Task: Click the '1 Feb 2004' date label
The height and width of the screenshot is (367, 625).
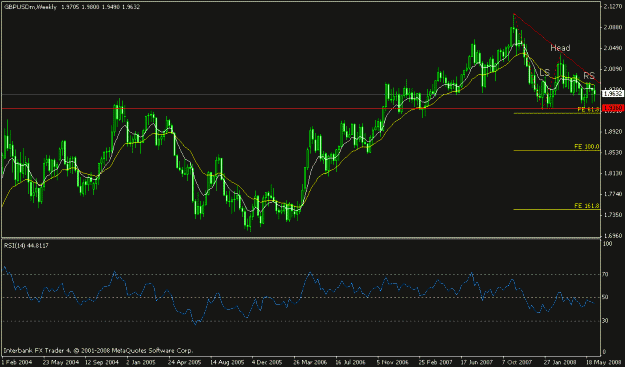Action: [16, 362]
